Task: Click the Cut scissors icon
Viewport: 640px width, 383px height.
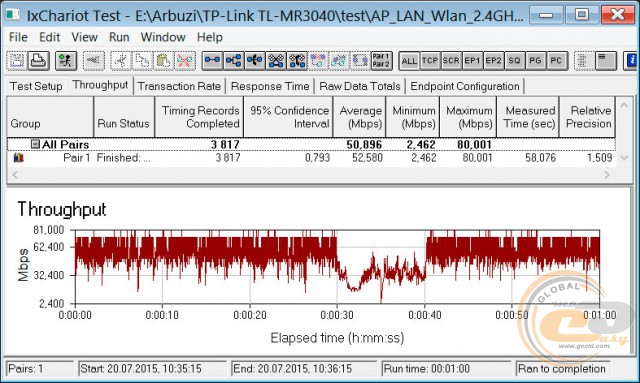Action: click(121, 61)
